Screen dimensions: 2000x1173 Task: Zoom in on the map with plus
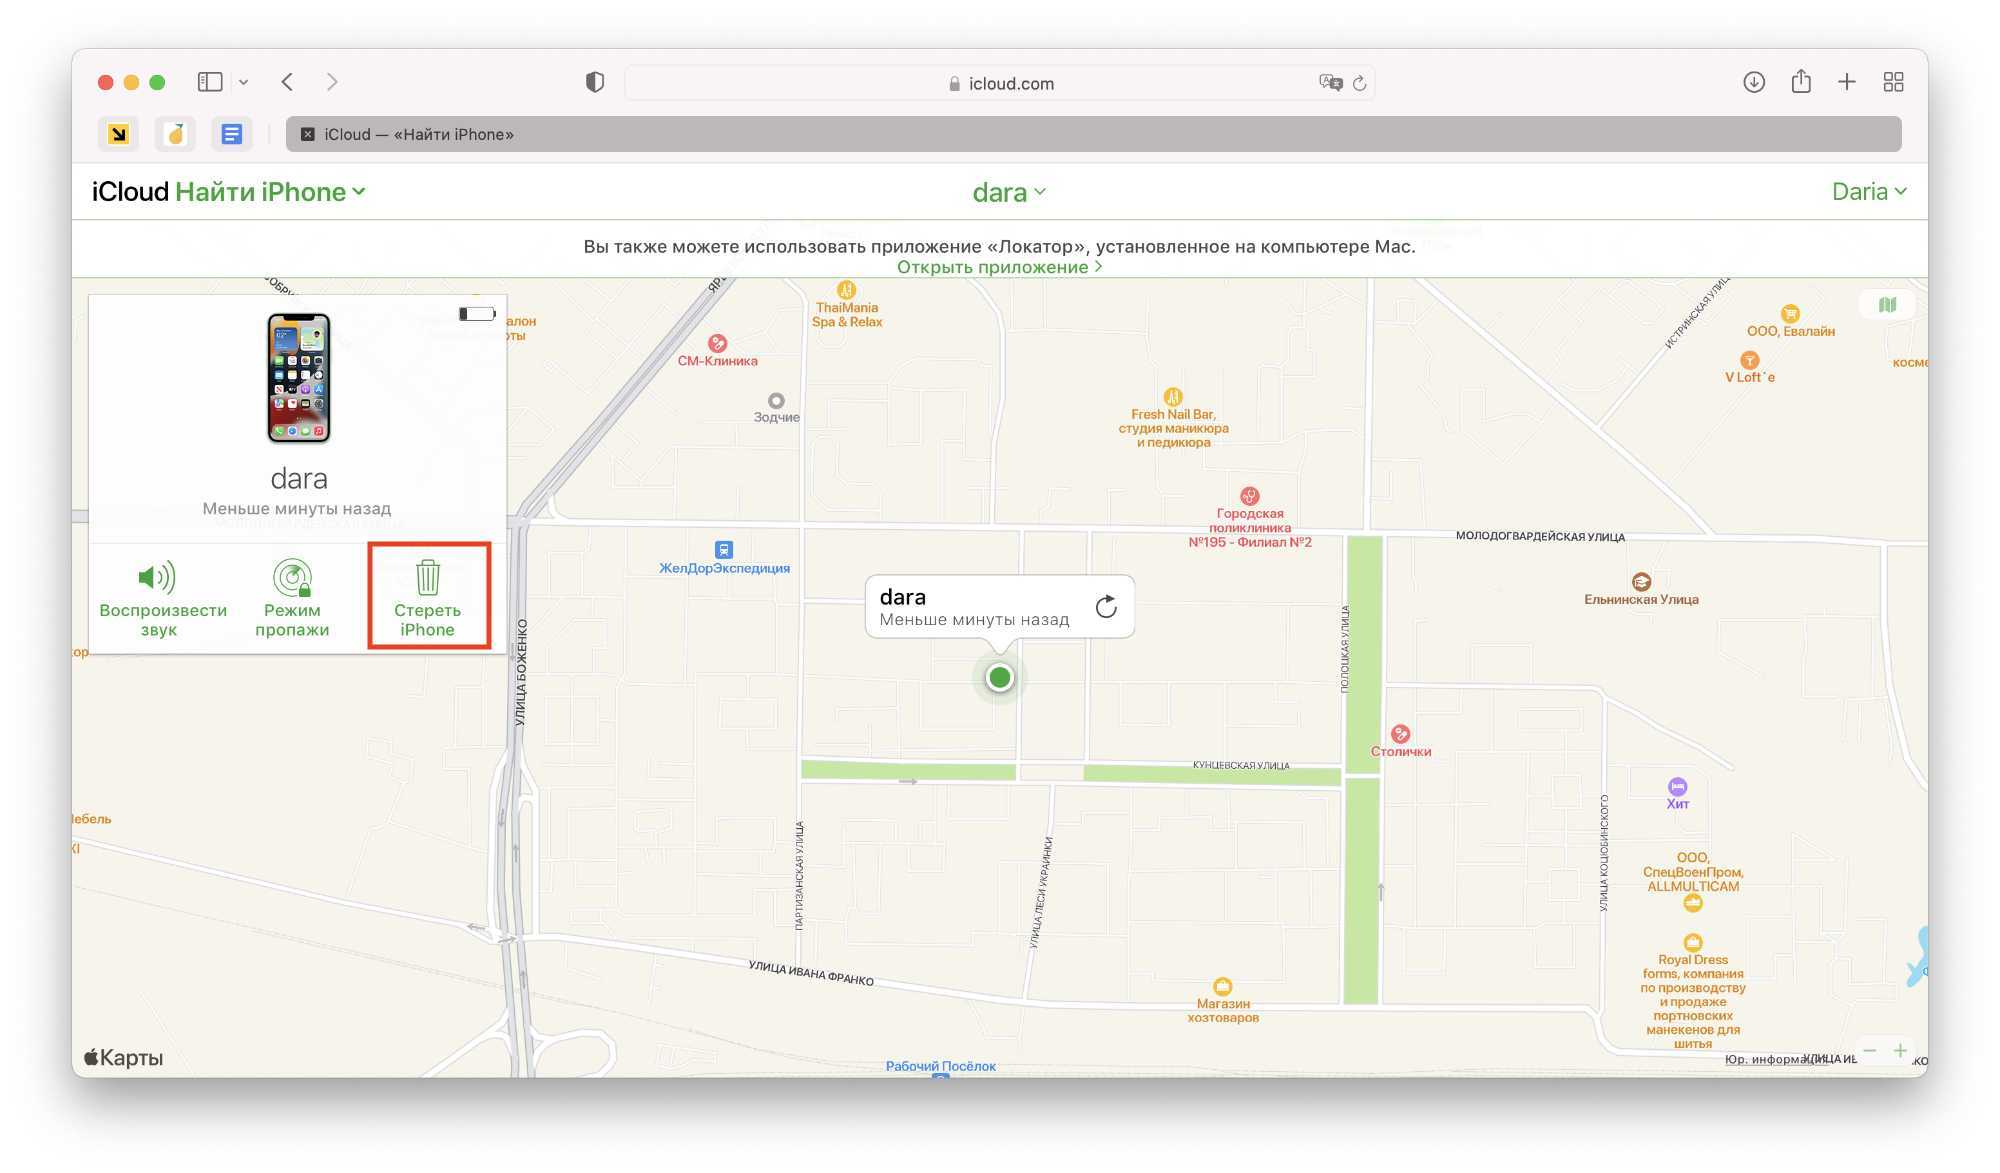pyautogui.click(x=1900, y=1051)
